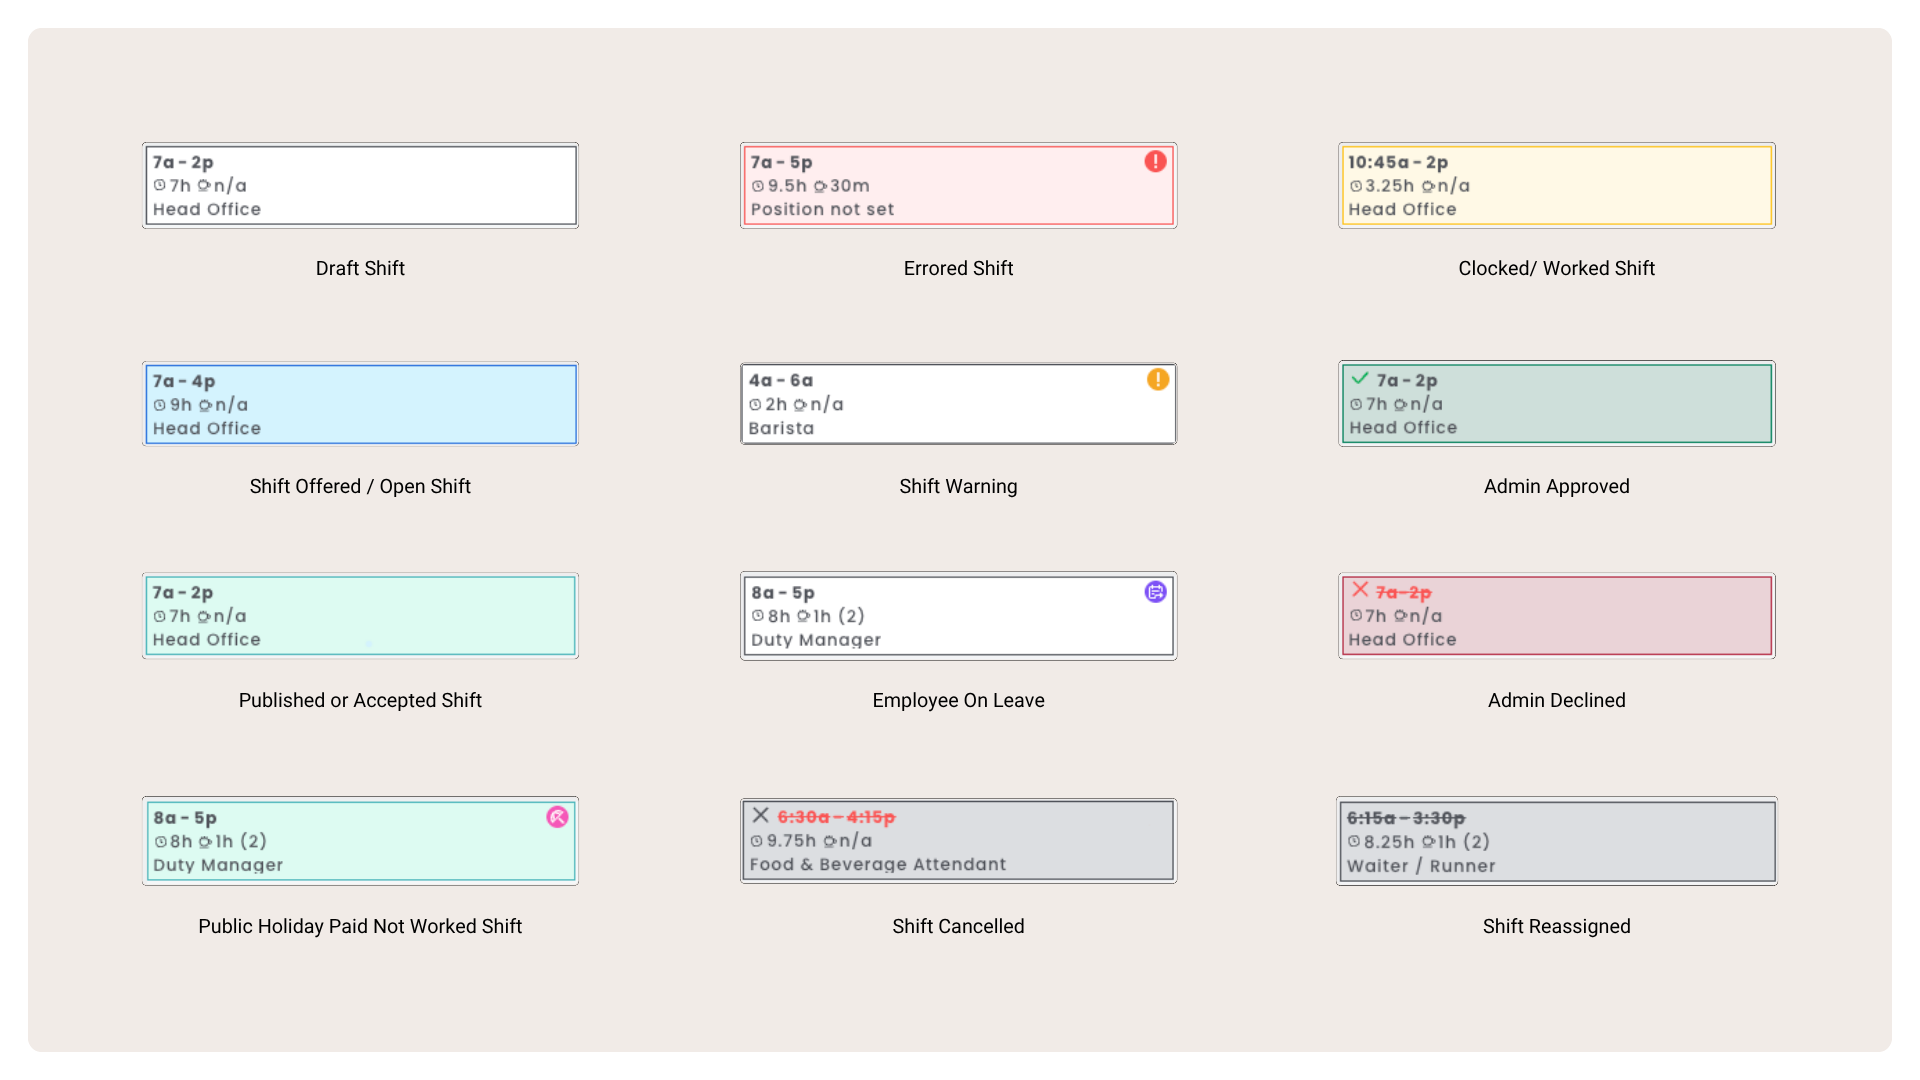Click the pink public holiday icon

tap(557, 817)
